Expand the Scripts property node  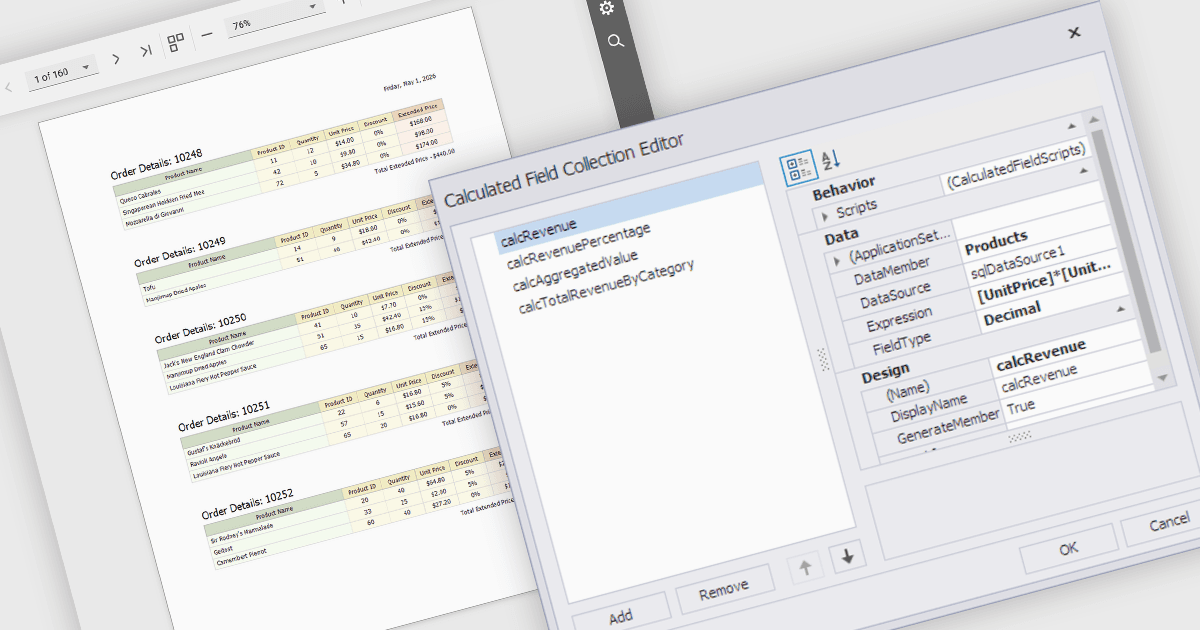tap(825, 215)
